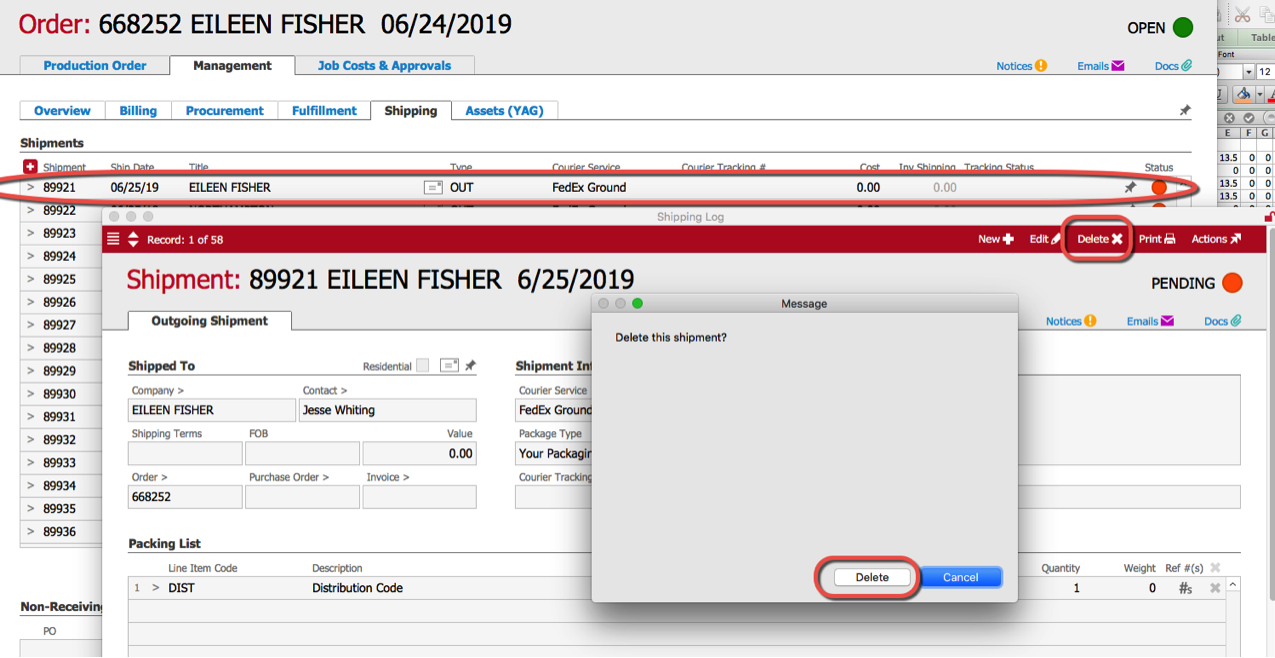1275x658 pixels.
Task: Confirm deletion with the Delete button
Action: point(872,577)
